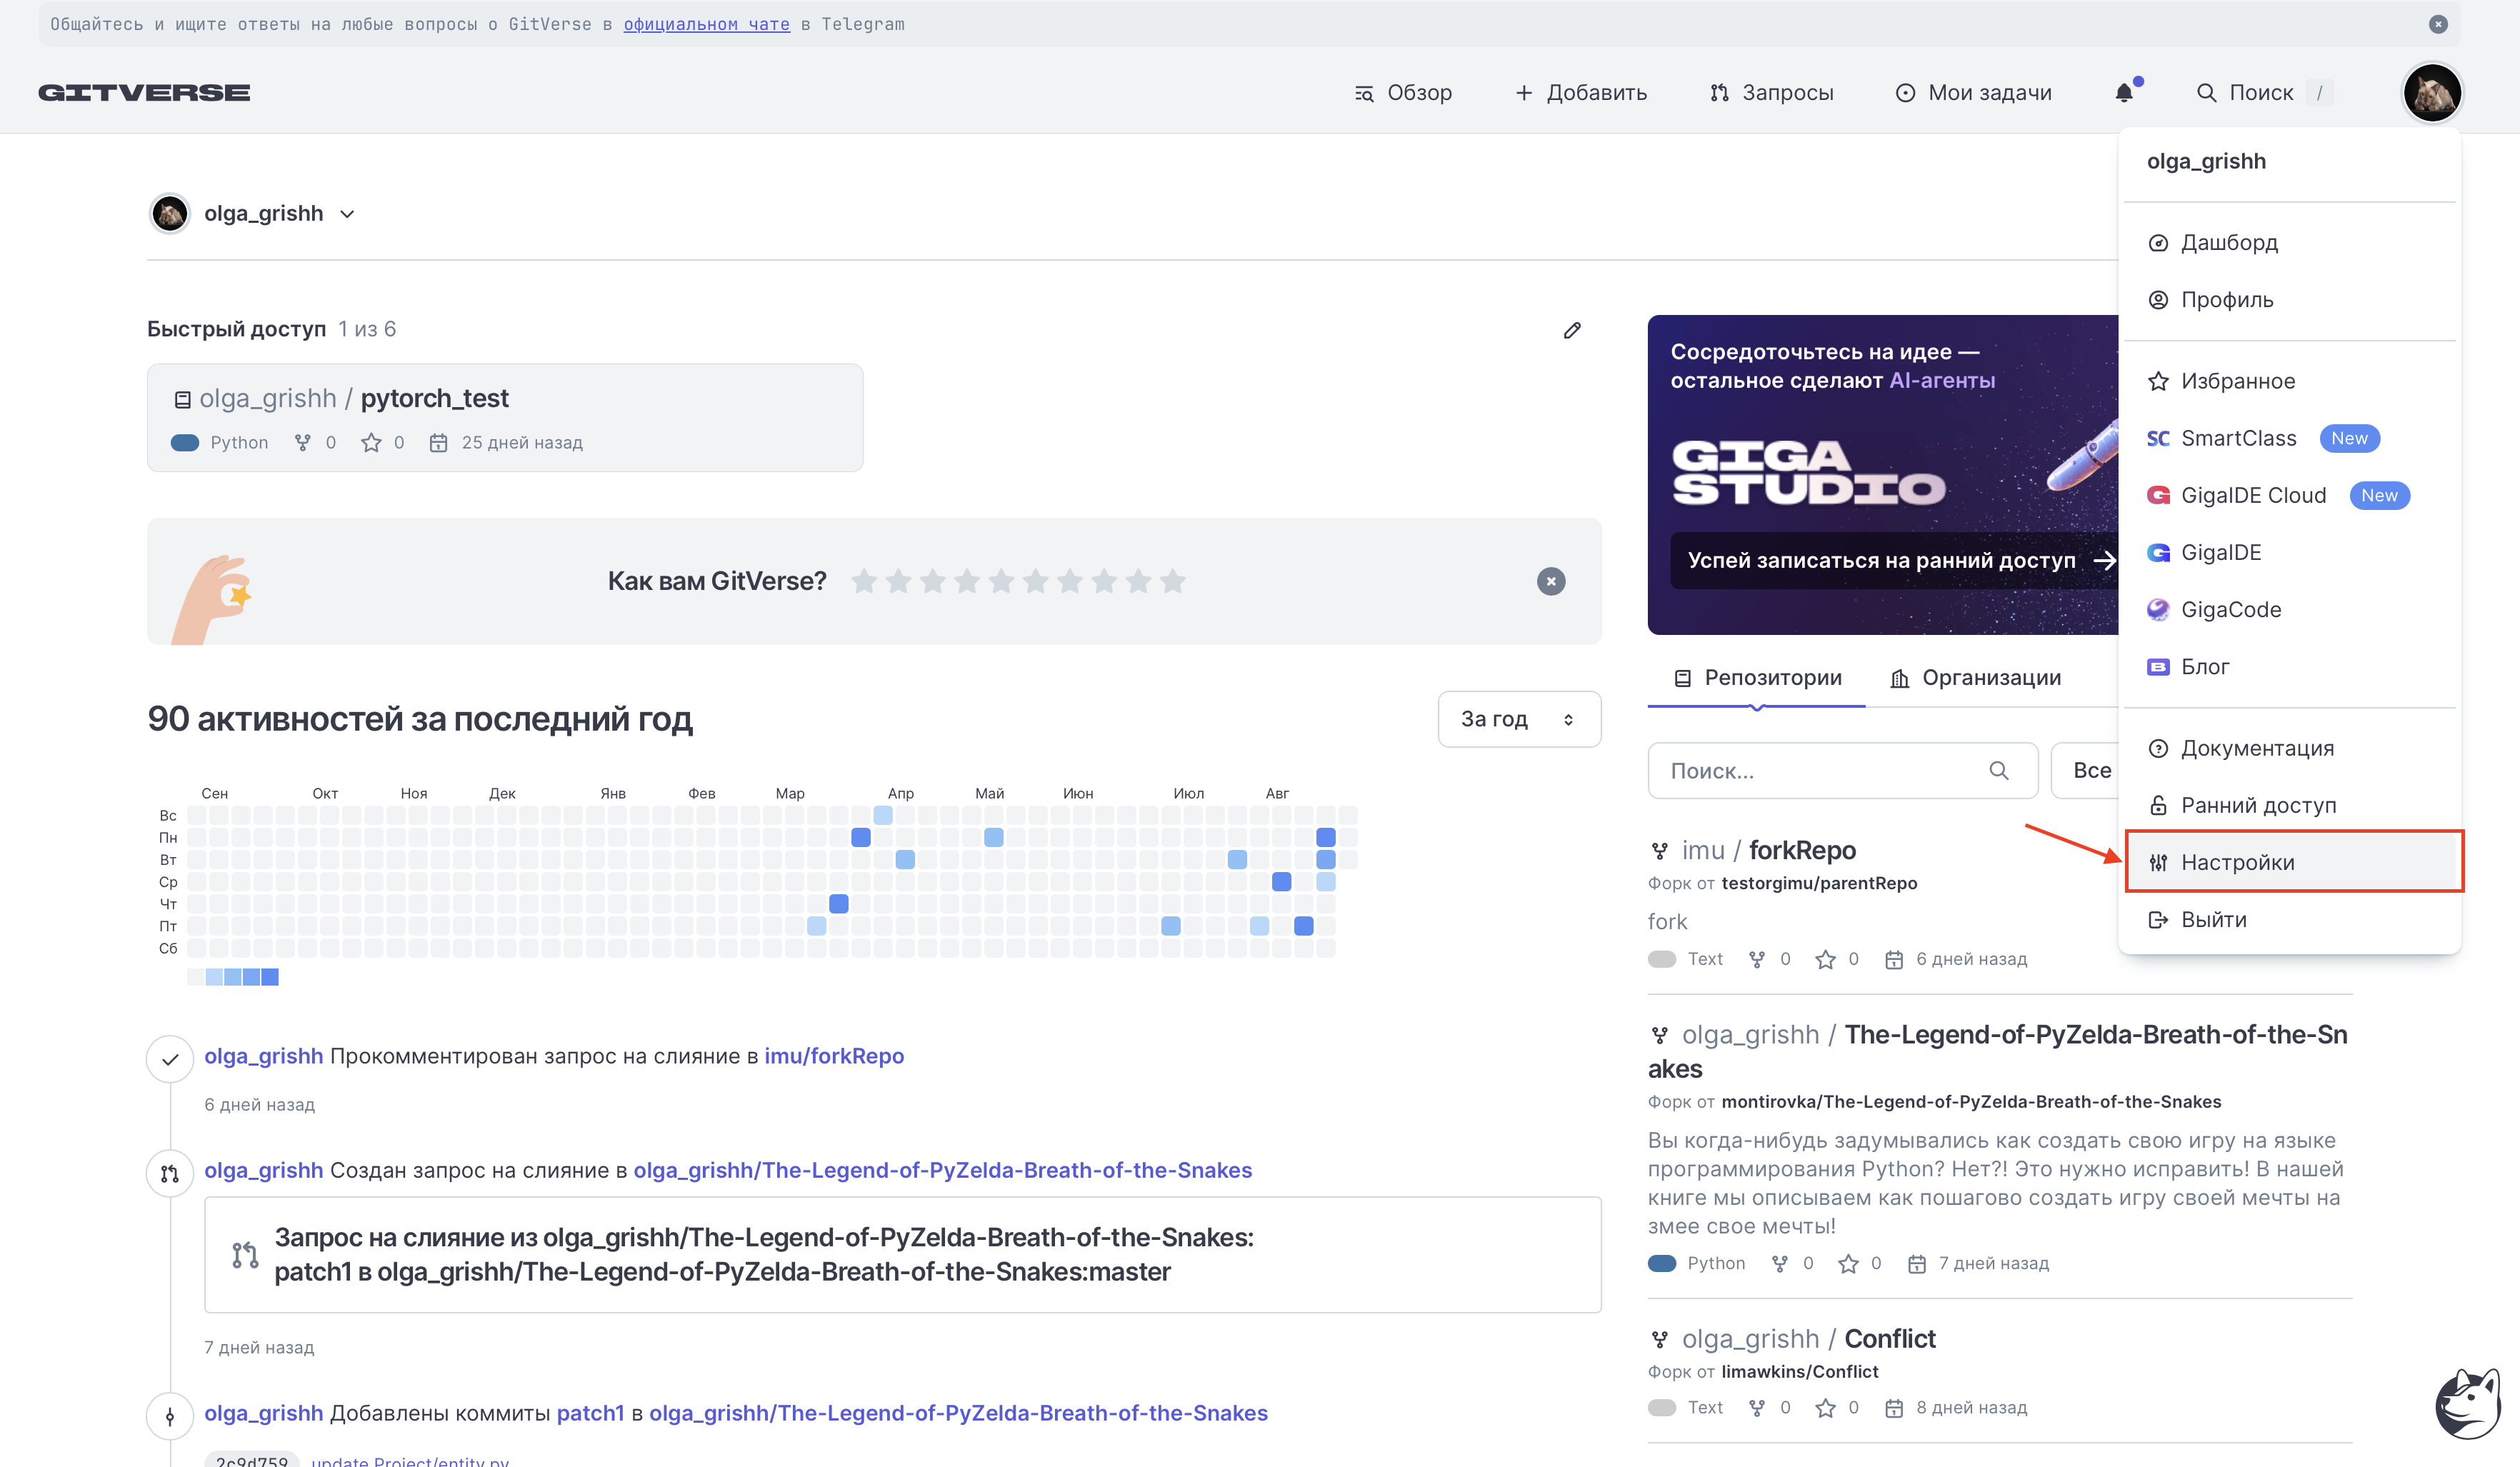The image size is (2520, 1467).
Task: Click olga_grishh username at top of user menu
Action: (2206, 161)
